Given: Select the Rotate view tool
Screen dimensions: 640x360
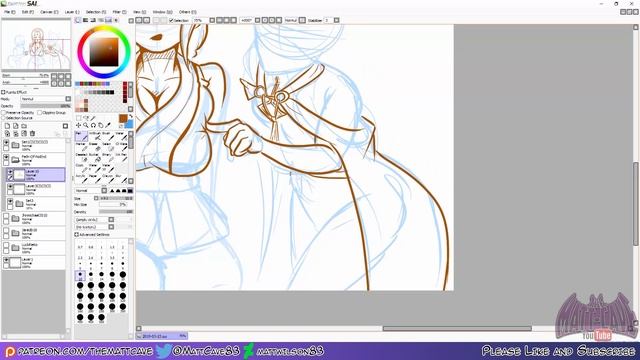Looking at the screenshot, I should point(93,125).
